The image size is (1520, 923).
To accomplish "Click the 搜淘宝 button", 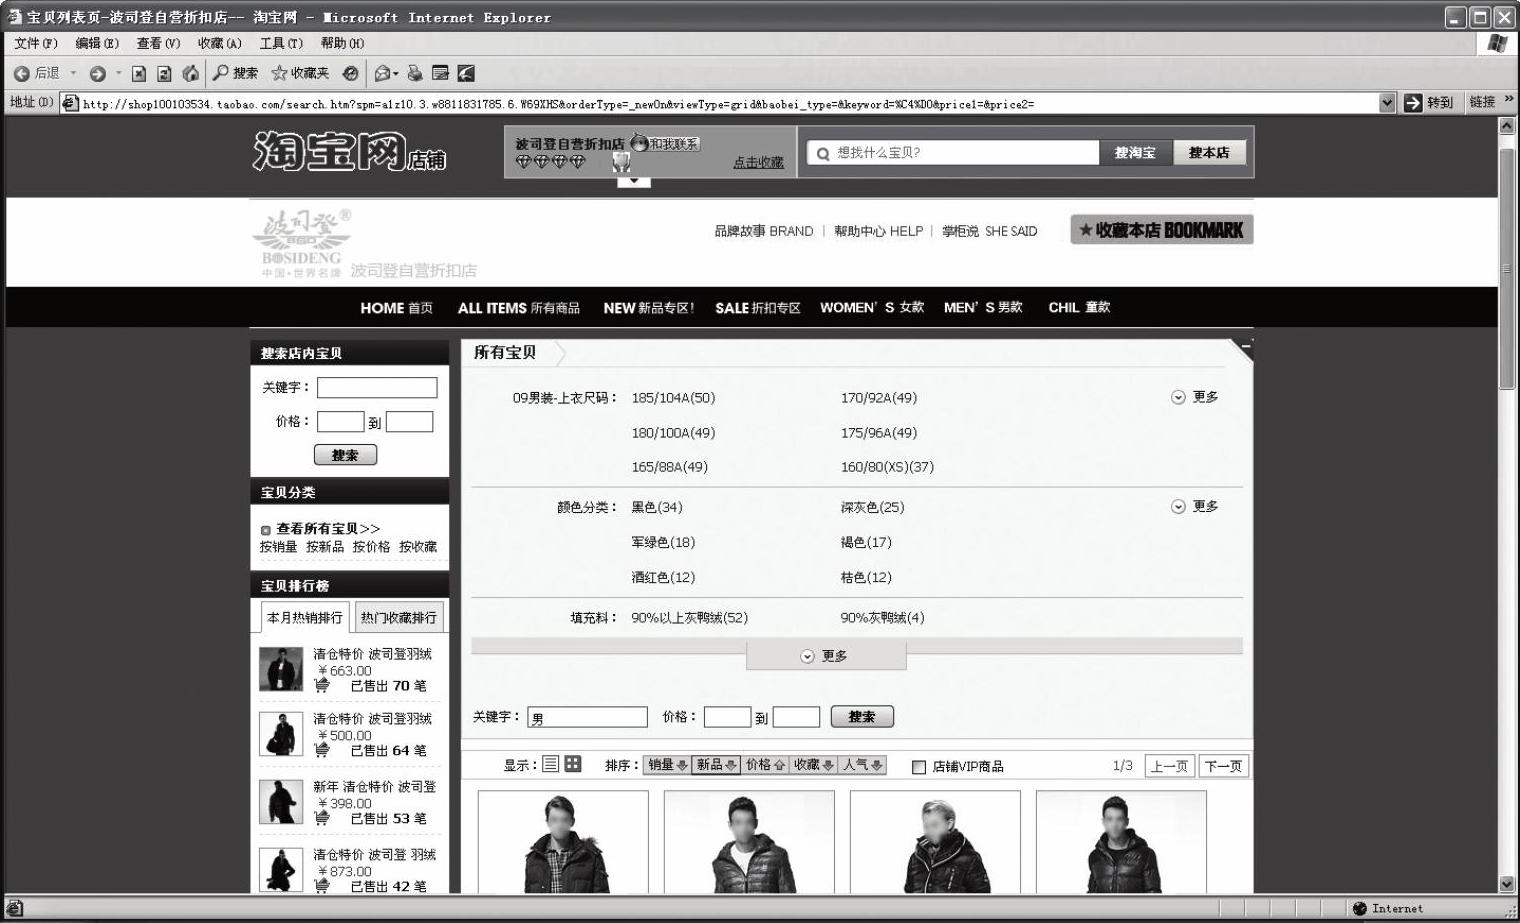I will [1135, 152].
